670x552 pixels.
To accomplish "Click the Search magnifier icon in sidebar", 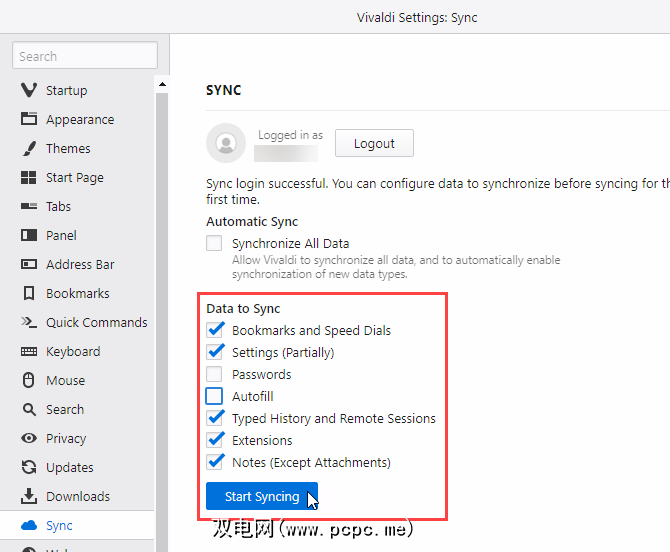I will point(29,409).
